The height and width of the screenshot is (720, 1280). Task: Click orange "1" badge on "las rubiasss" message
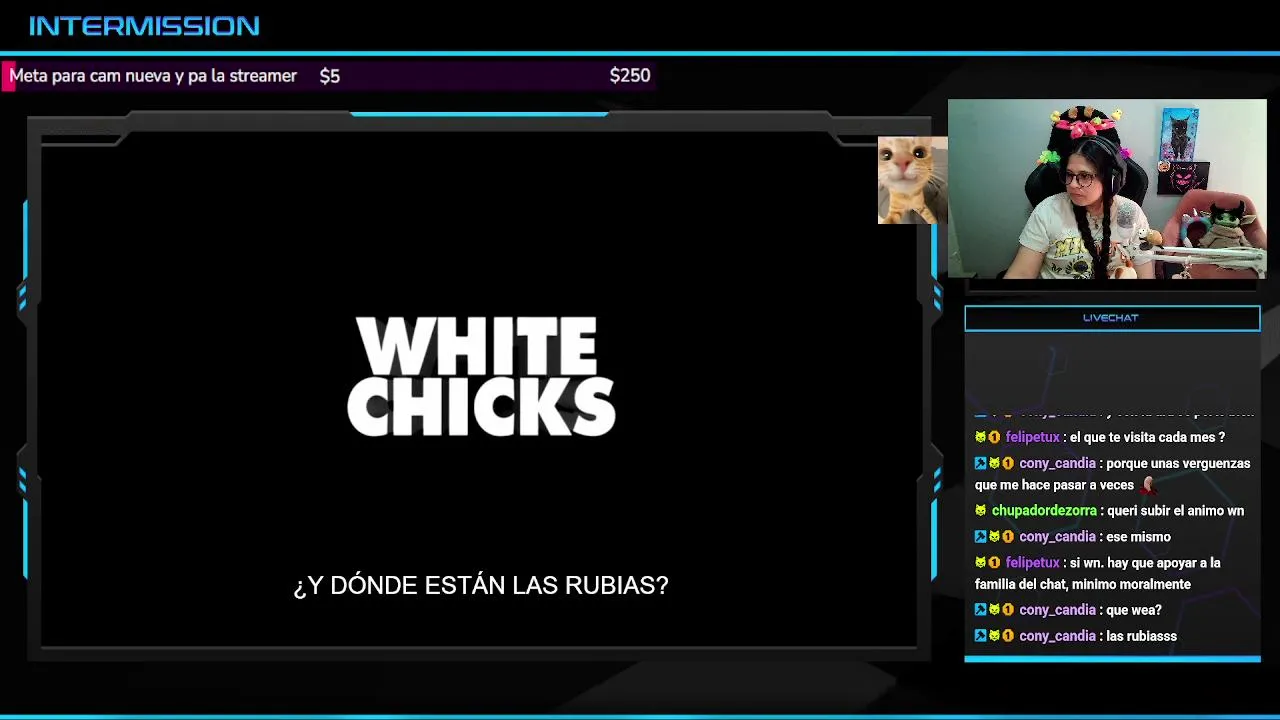tap(1008, 635)
